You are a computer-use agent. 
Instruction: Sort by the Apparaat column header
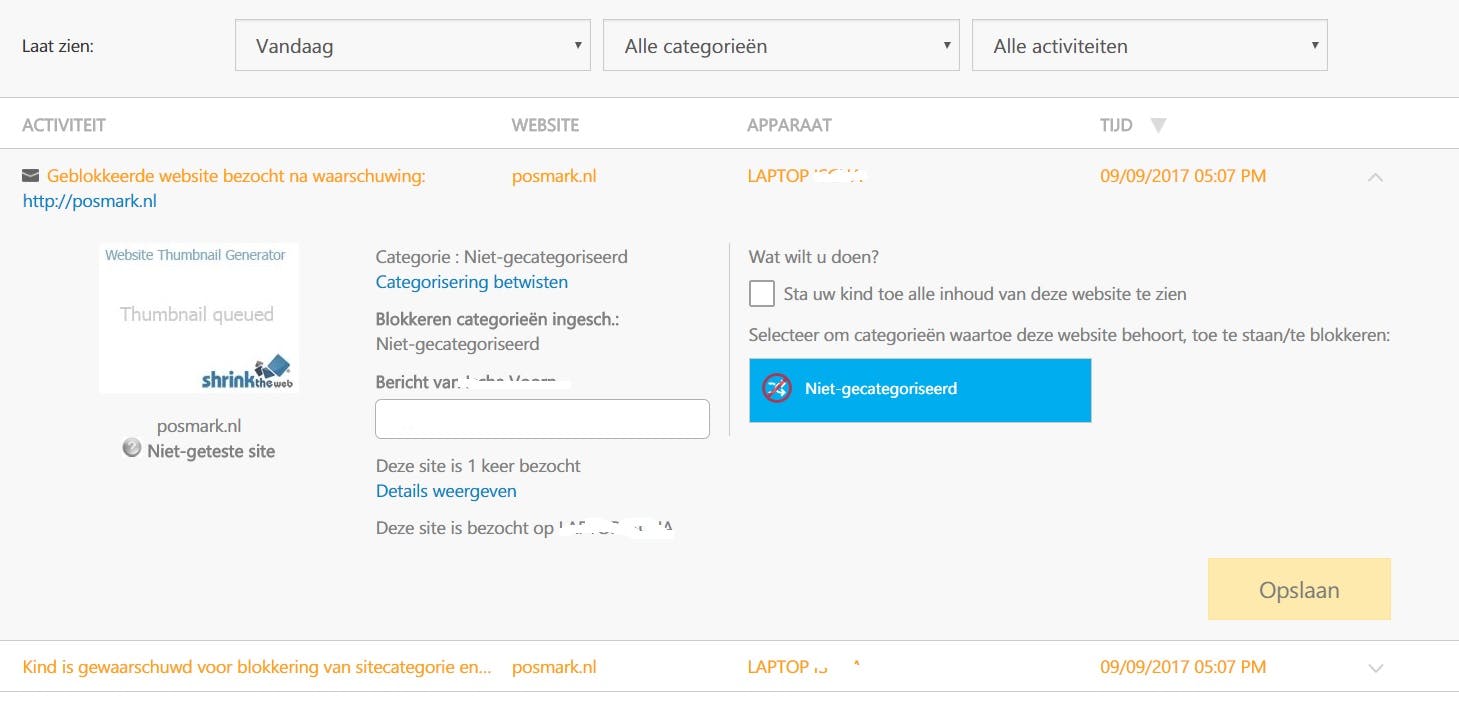tap(789, 125)
